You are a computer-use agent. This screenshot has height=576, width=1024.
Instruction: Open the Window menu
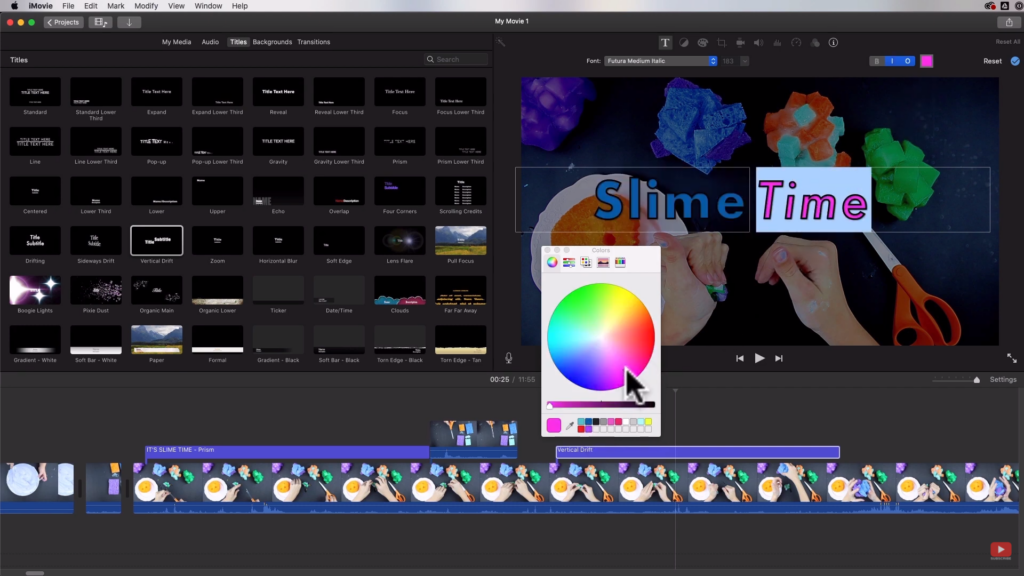point(208,6)
